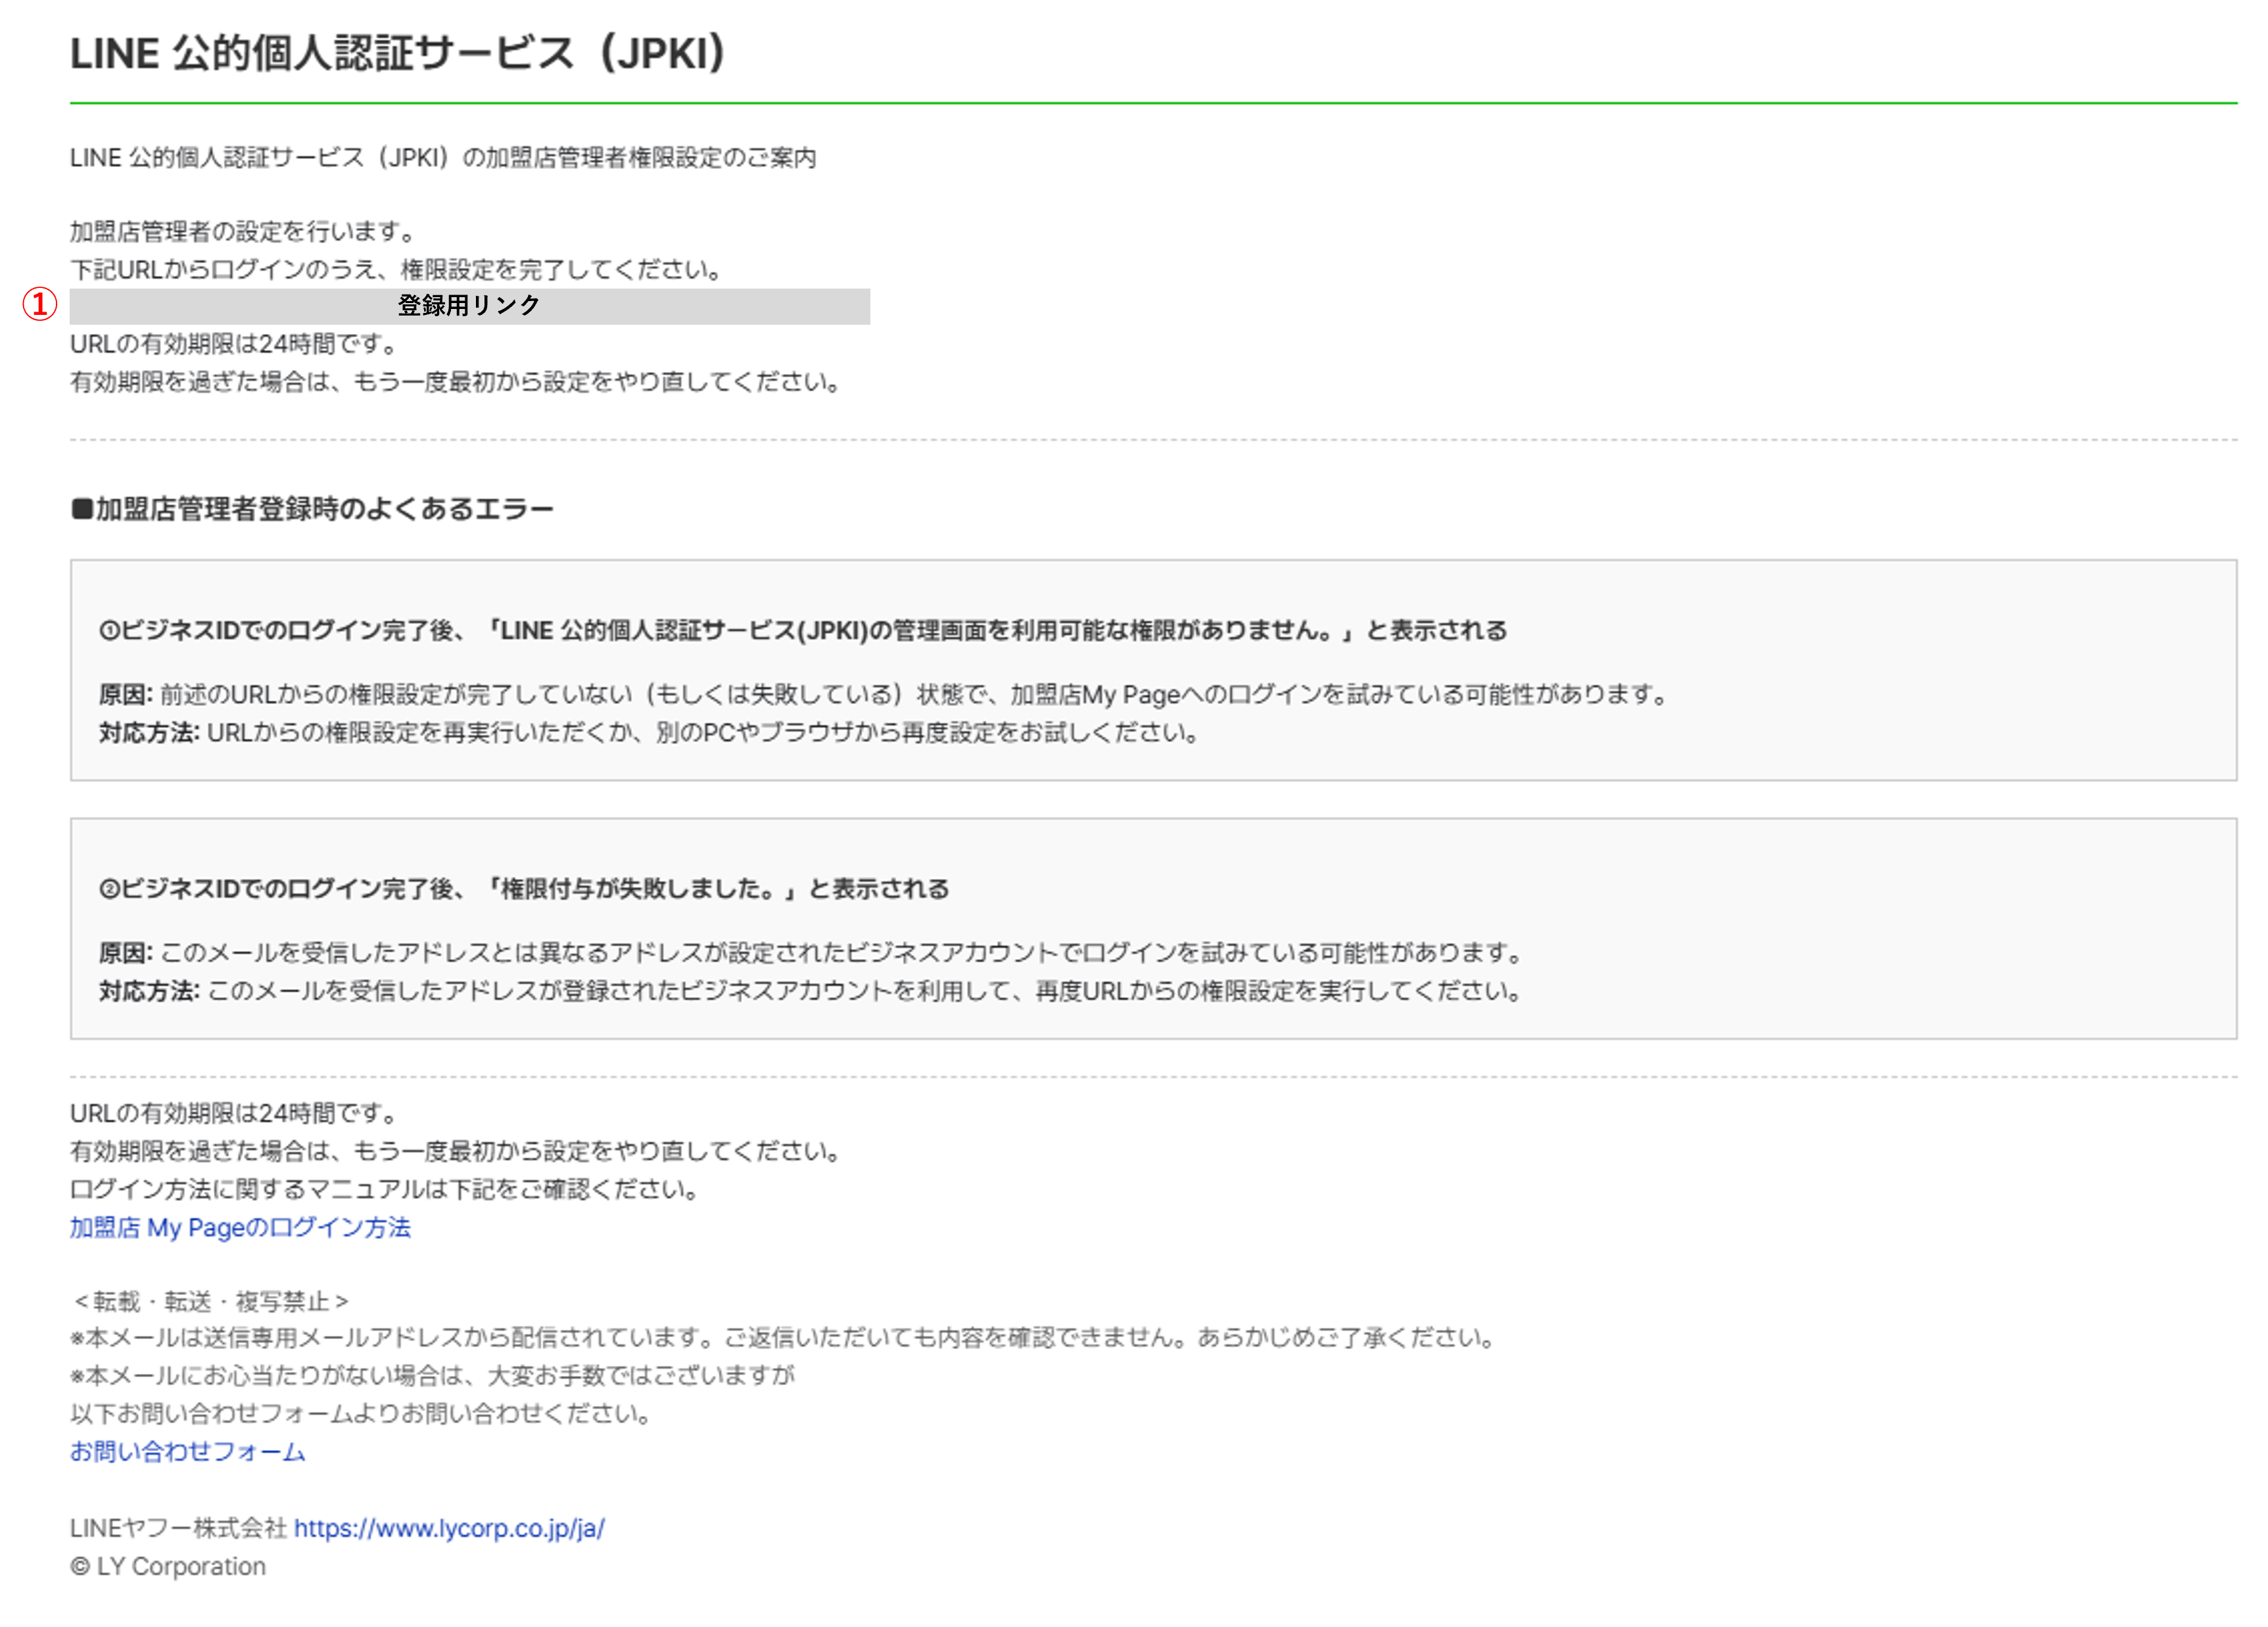Click the black square bullet before 加盟店管理者登録時

(81, 510)
